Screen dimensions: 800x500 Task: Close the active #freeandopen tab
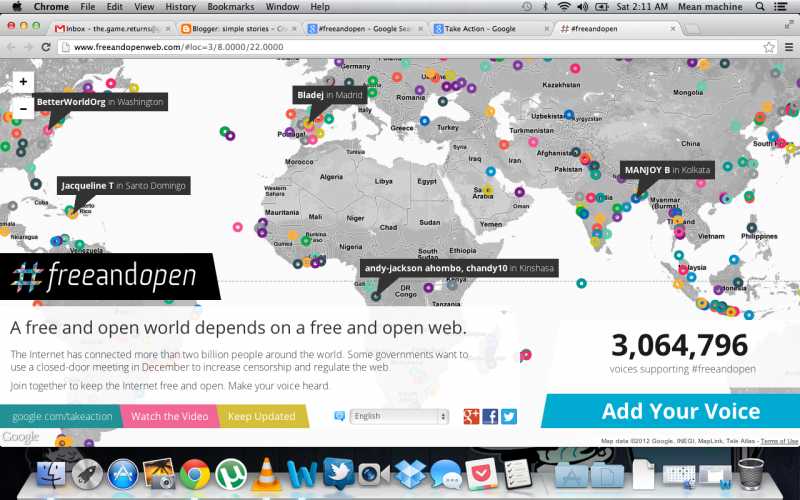click(x=673, y=29)
